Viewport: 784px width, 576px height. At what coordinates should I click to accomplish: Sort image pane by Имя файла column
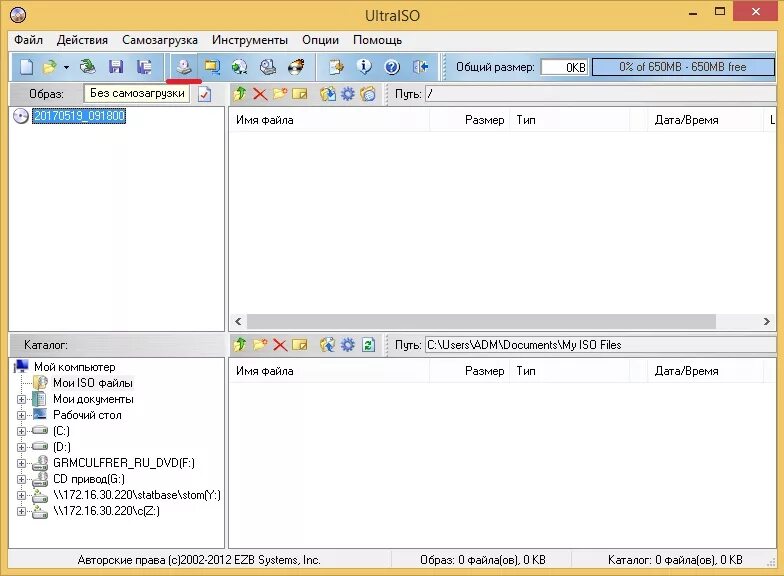(x=329, y=120)
